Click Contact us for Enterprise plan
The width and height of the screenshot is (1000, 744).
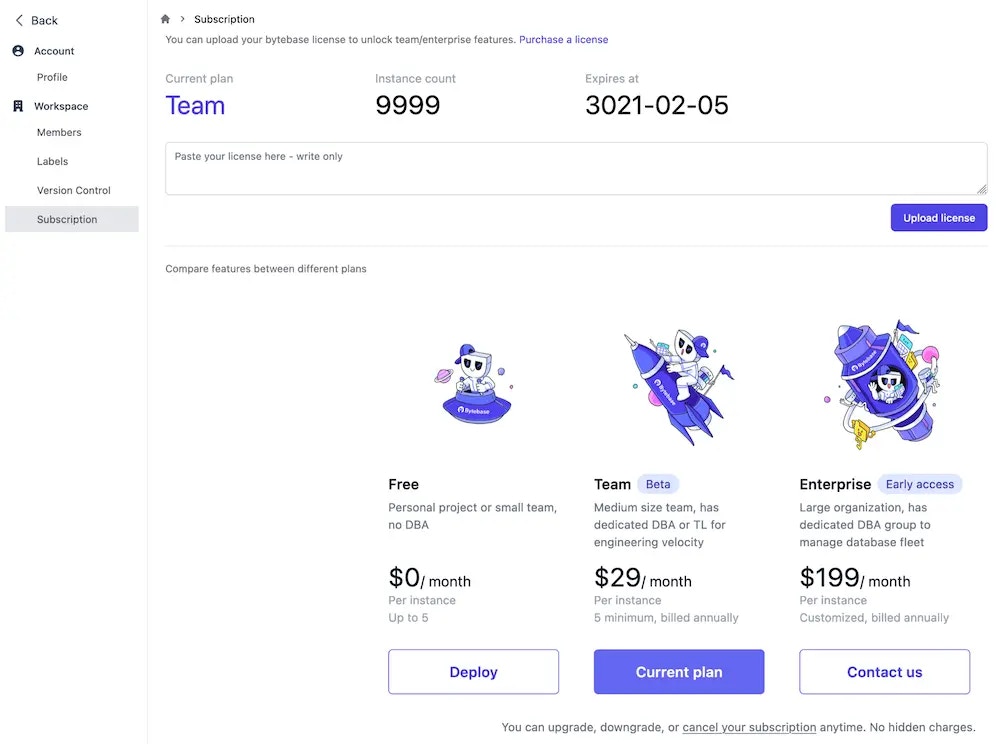(884, 671)
